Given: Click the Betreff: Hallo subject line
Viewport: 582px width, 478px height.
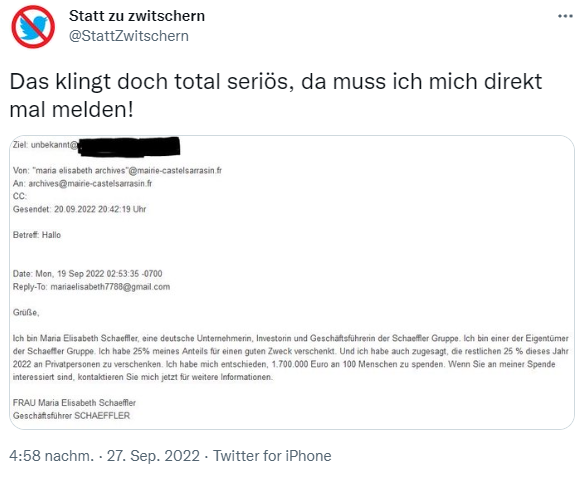Looking at the screenshot, I should (x=37, y=235).
